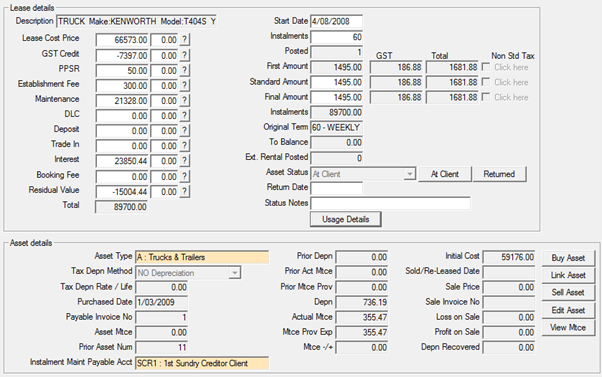Click the Description field with TRUCK Make:KENWORTH

[136, 21]
